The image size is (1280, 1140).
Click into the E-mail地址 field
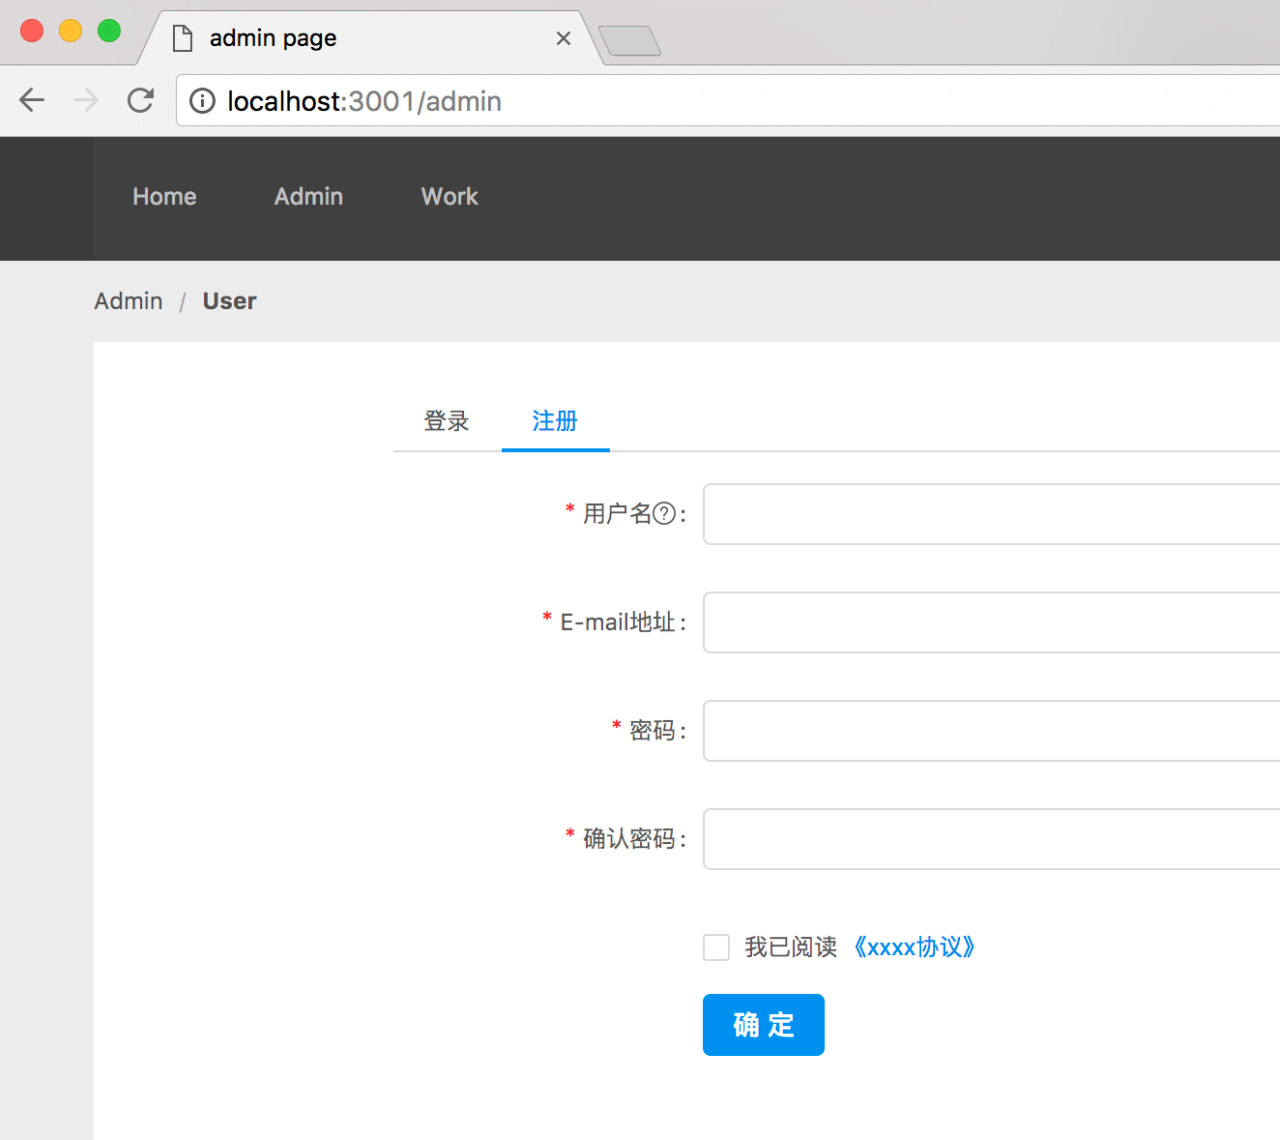990,622
